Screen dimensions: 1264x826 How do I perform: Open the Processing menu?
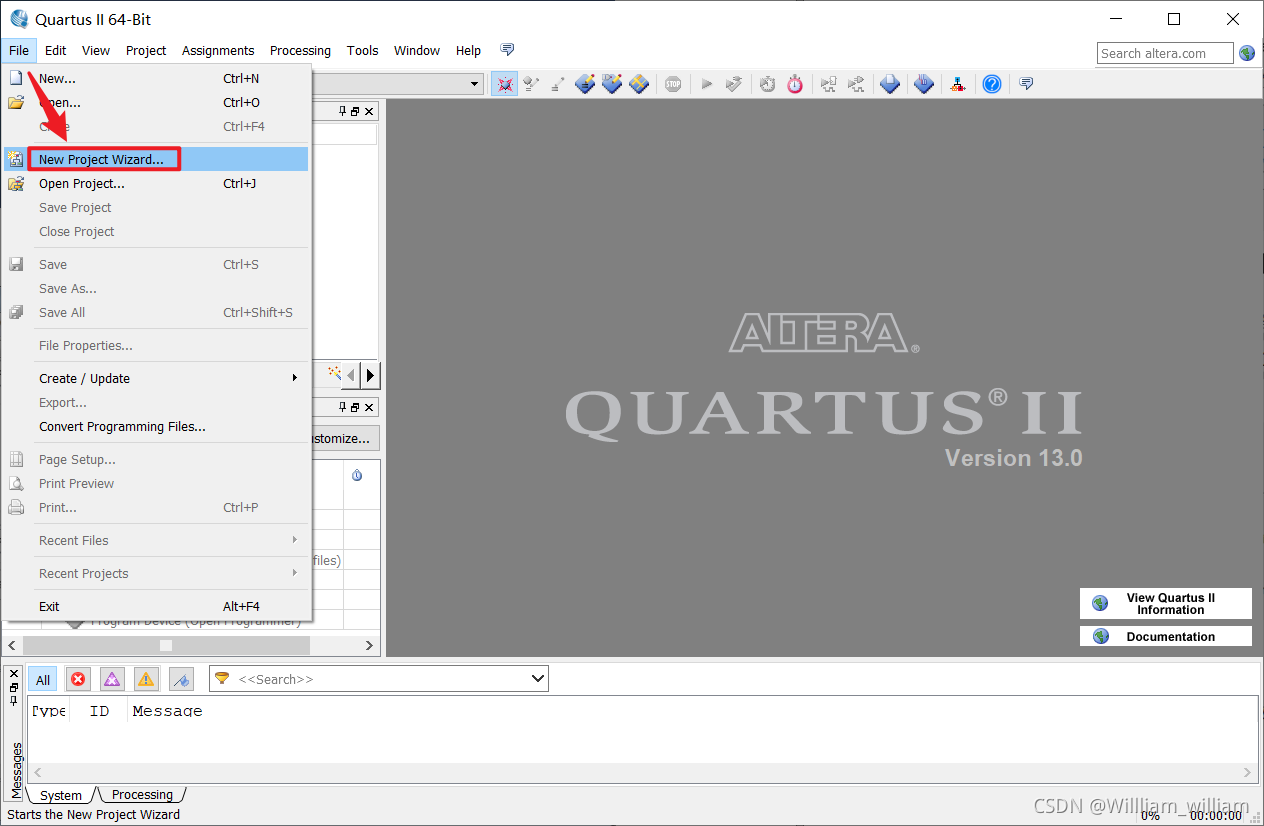300,50
